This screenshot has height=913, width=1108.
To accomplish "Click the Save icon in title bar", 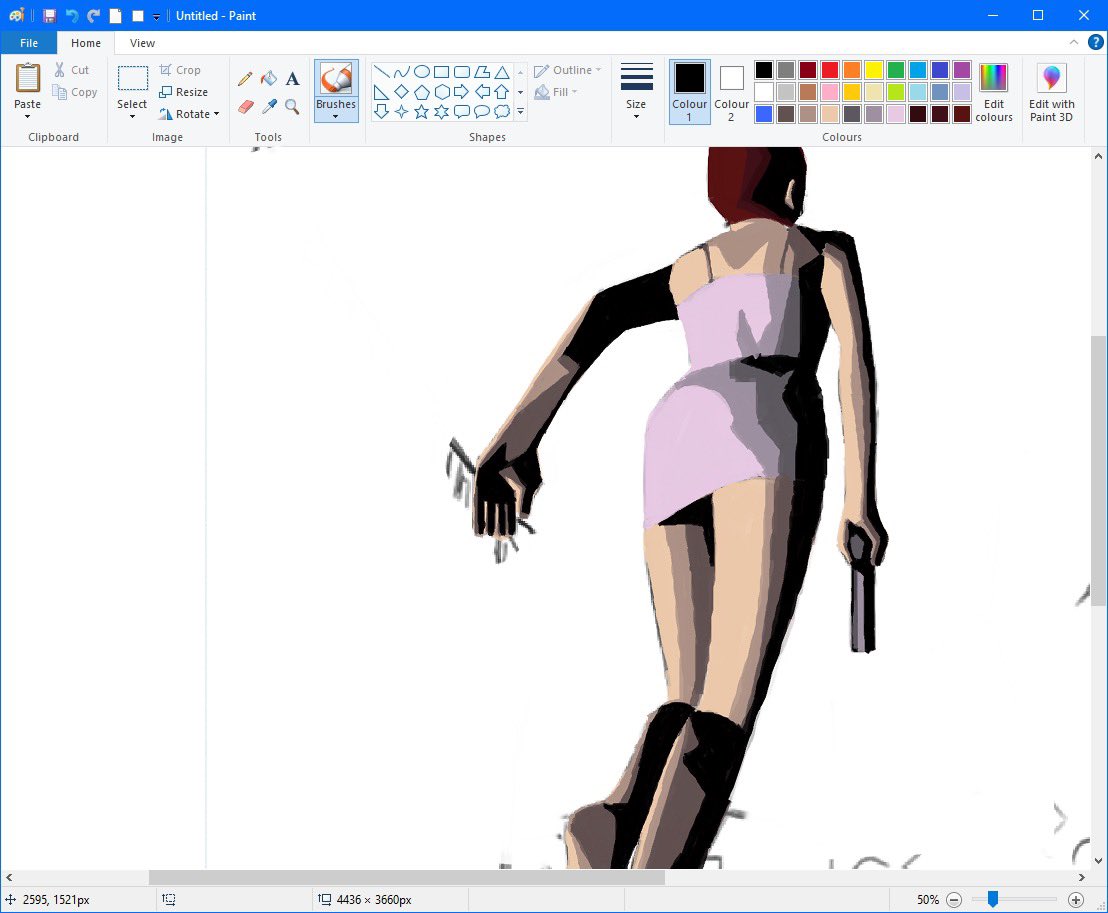I will tap(49, 16).
